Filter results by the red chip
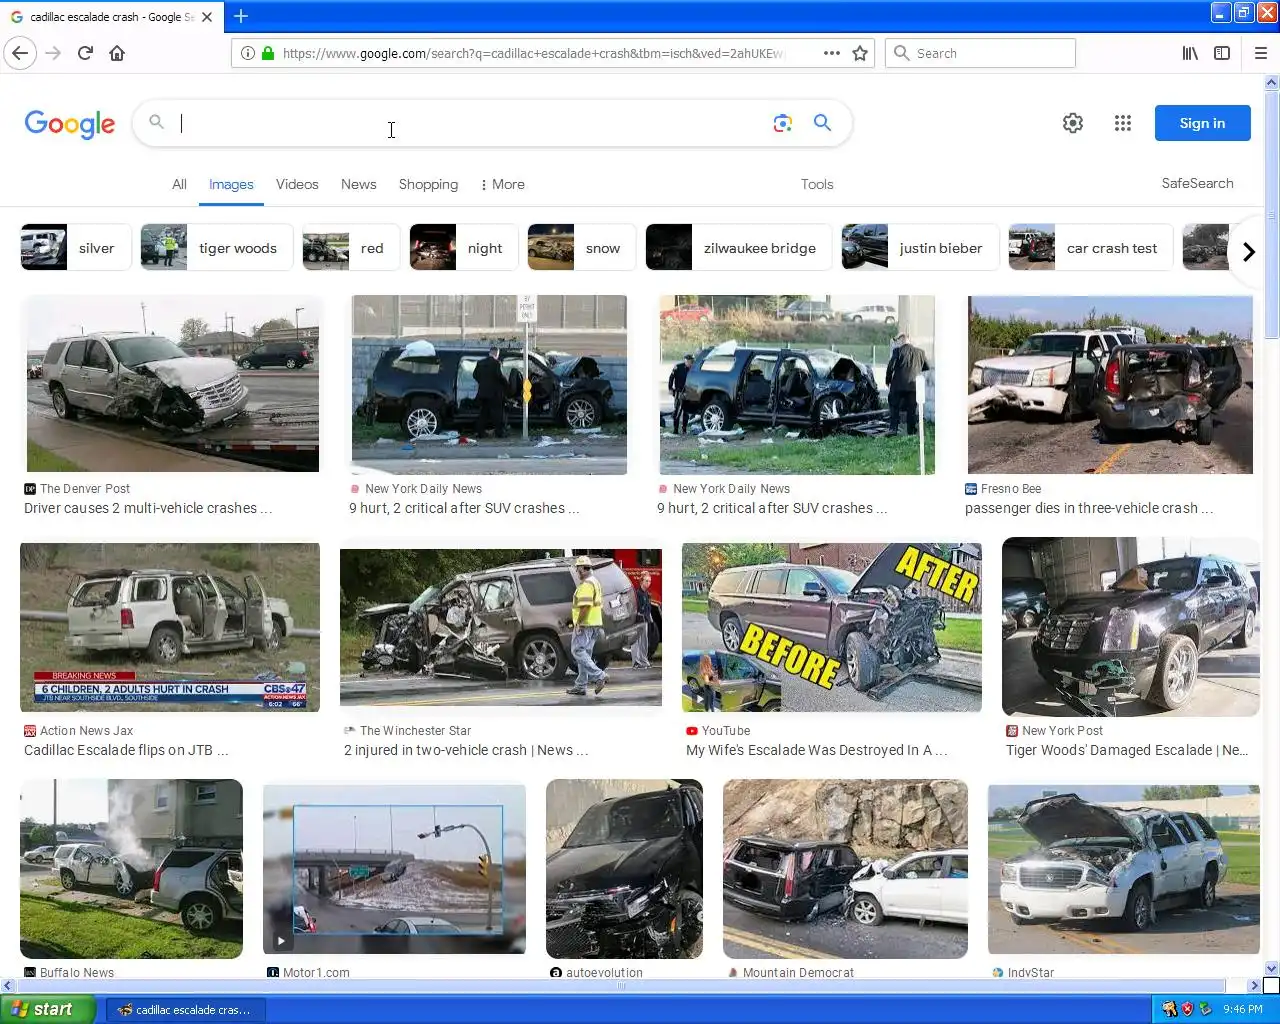 (351, 248)
